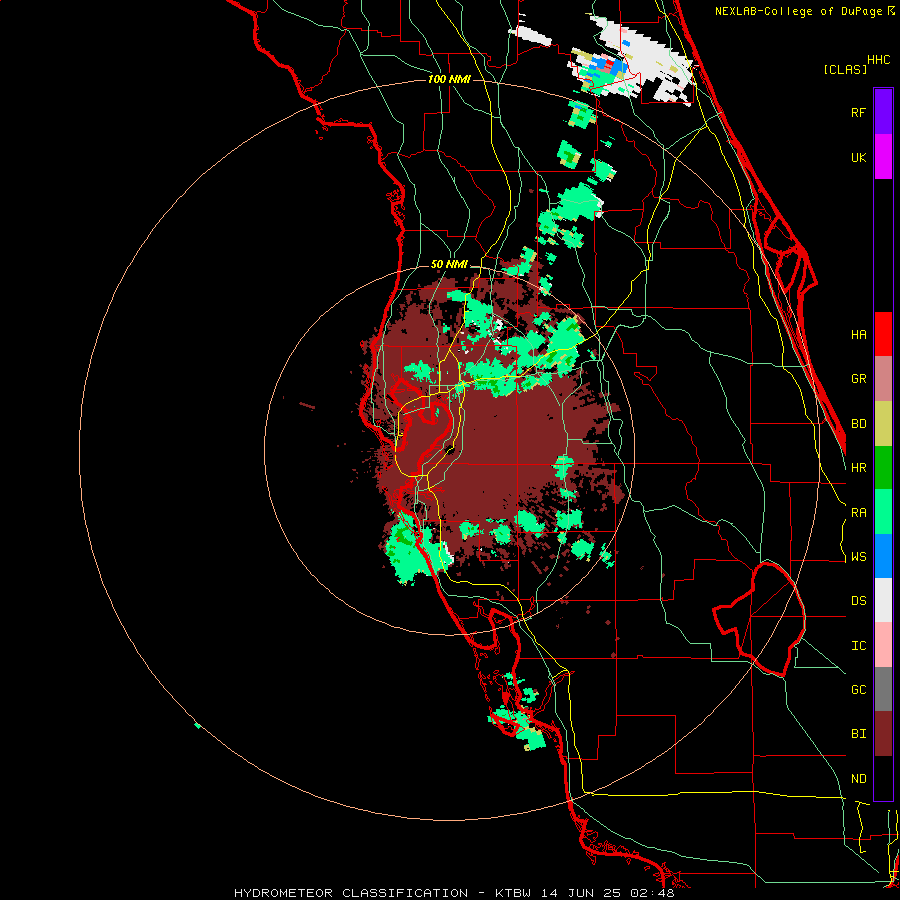This screenshot has height=900, width=900.
Task: Click the purple RF color swatch in legend
Action: click(883, 112)
